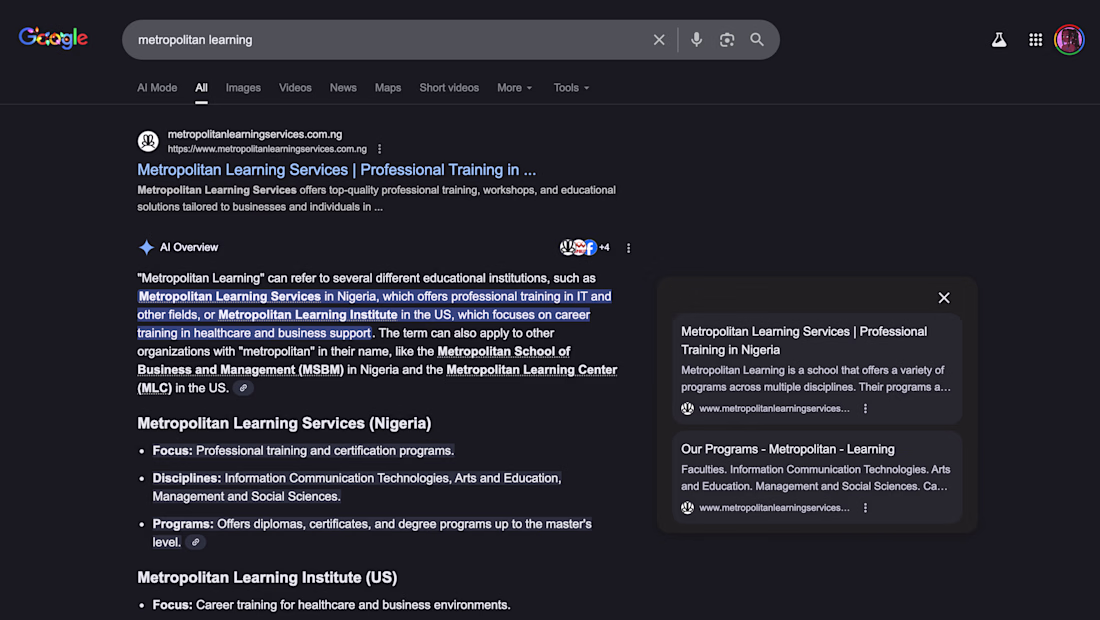Viewport: 1100px width, 620px height.
Task: Click 'Focus: Professional training and certification' bullet
Action: click(x=303, y=450)
